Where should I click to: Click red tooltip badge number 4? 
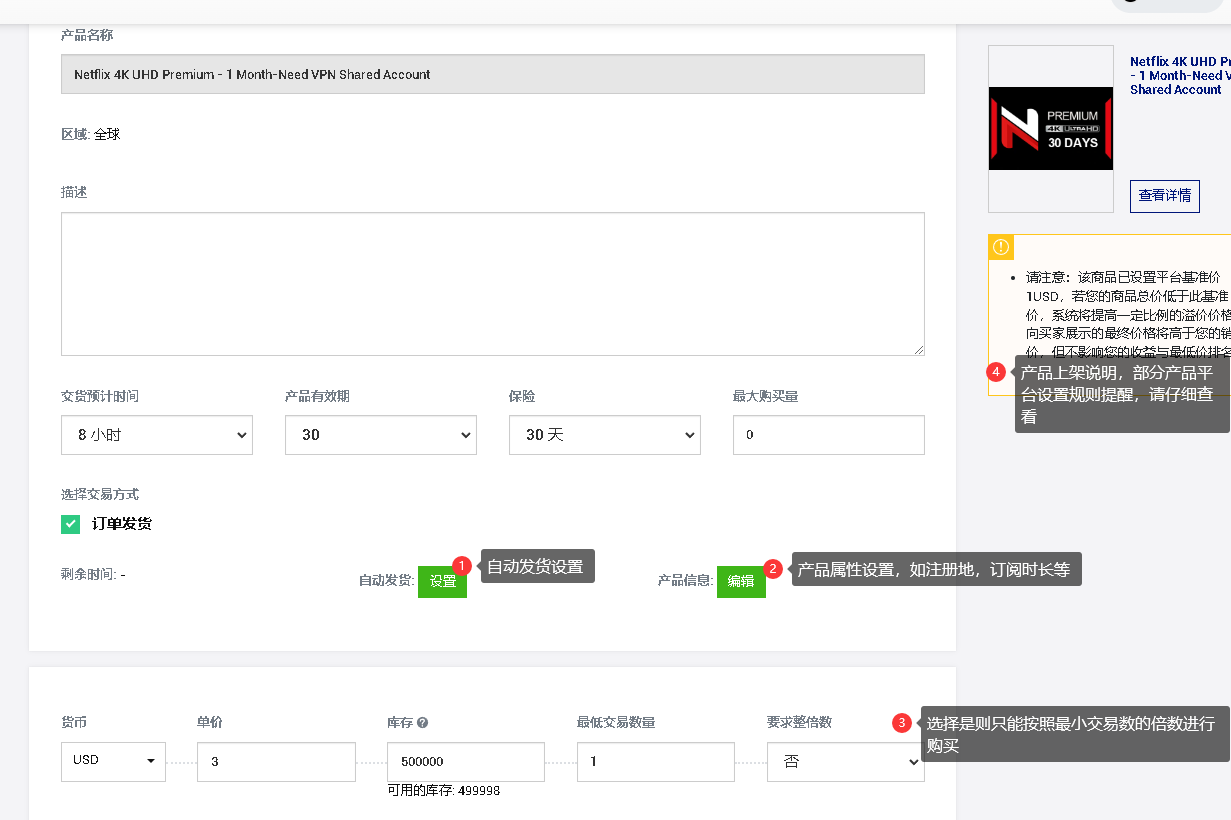995,372
